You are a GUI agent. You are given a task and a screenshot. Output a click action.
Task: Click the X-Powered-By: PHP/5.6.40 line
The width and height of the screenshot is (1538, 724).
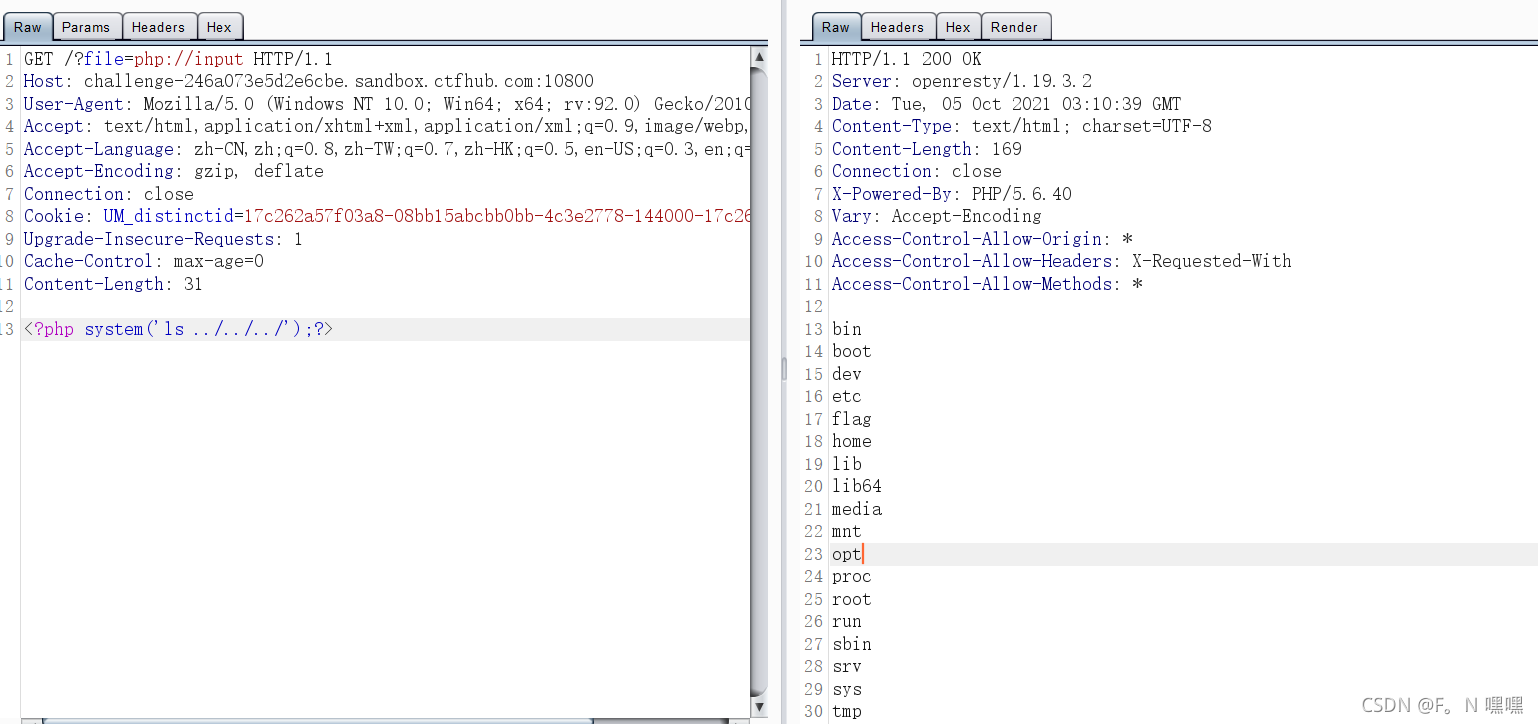pyautogui.click(x=952, y=194)
